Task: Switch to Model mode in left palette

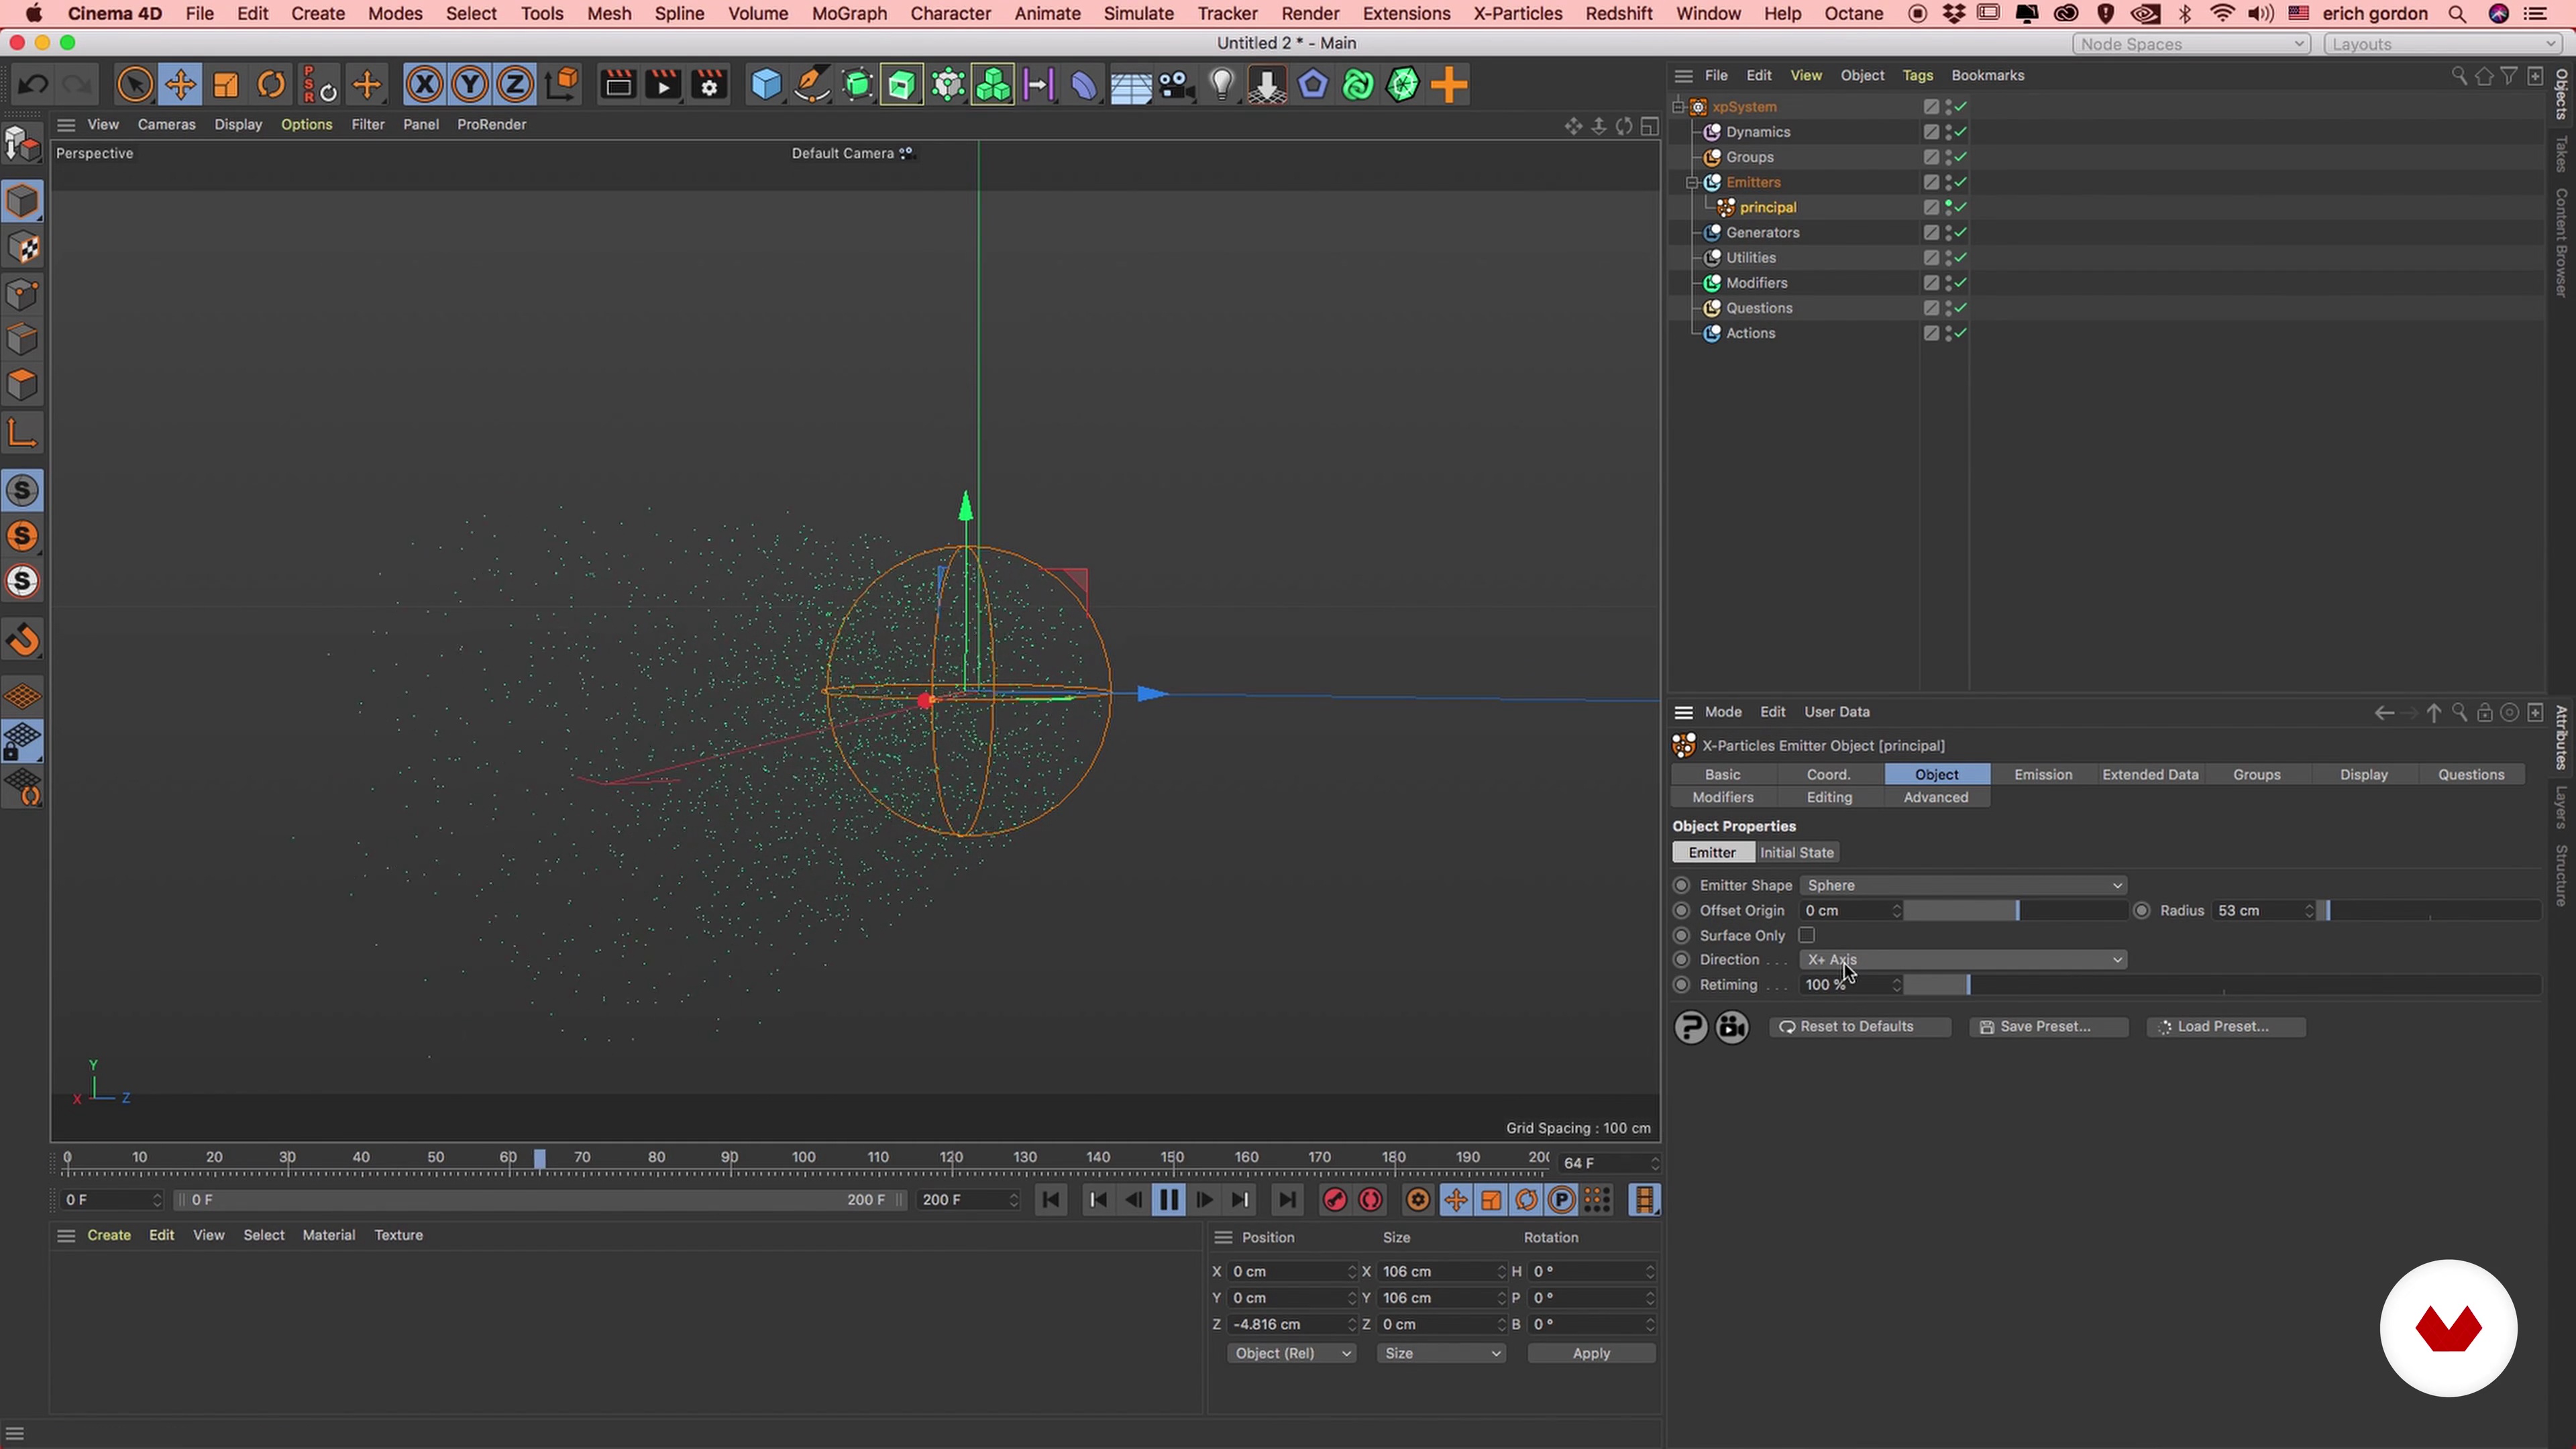Action: pos(22,201)
